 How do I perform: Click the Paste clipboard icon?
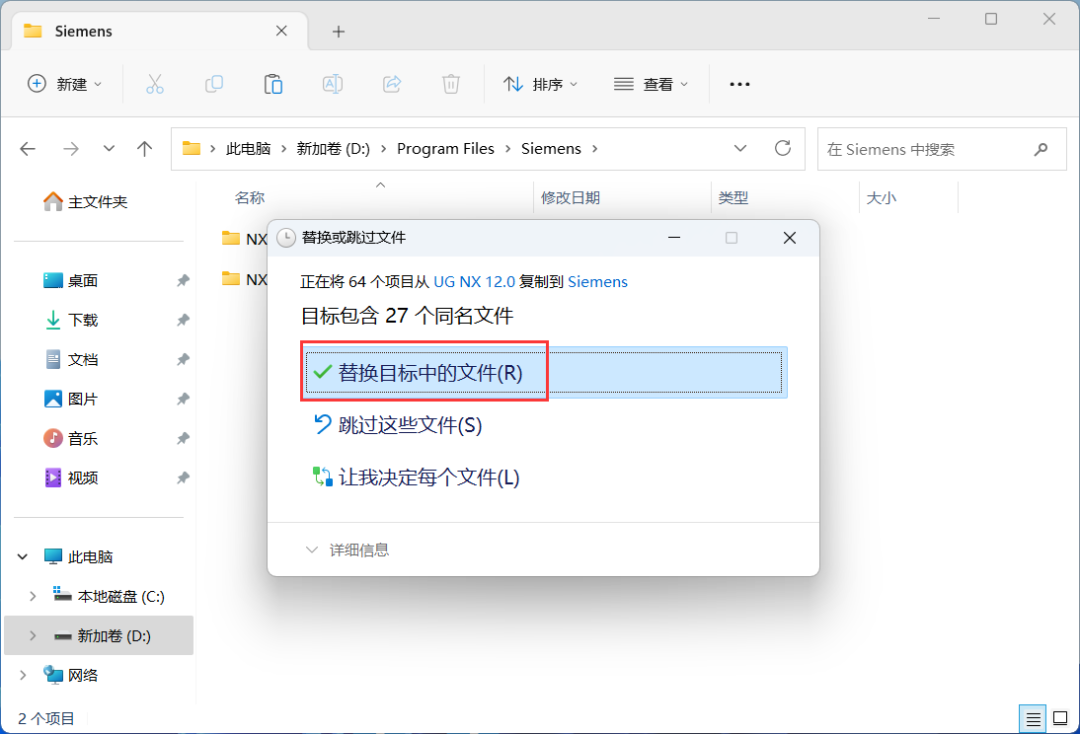[x=273, y=84]
